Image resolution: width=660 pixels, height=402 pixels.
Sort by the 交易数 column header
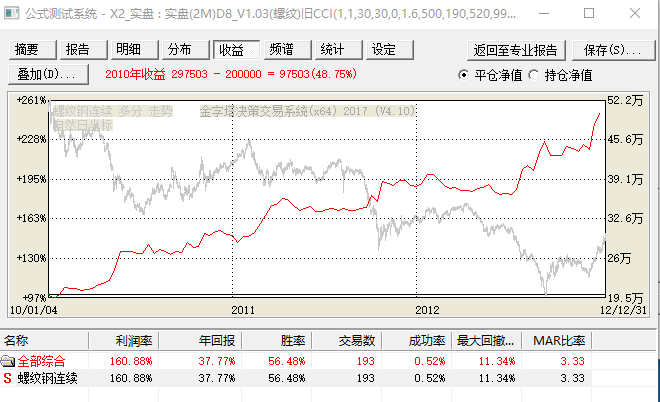tap(347, 341)
